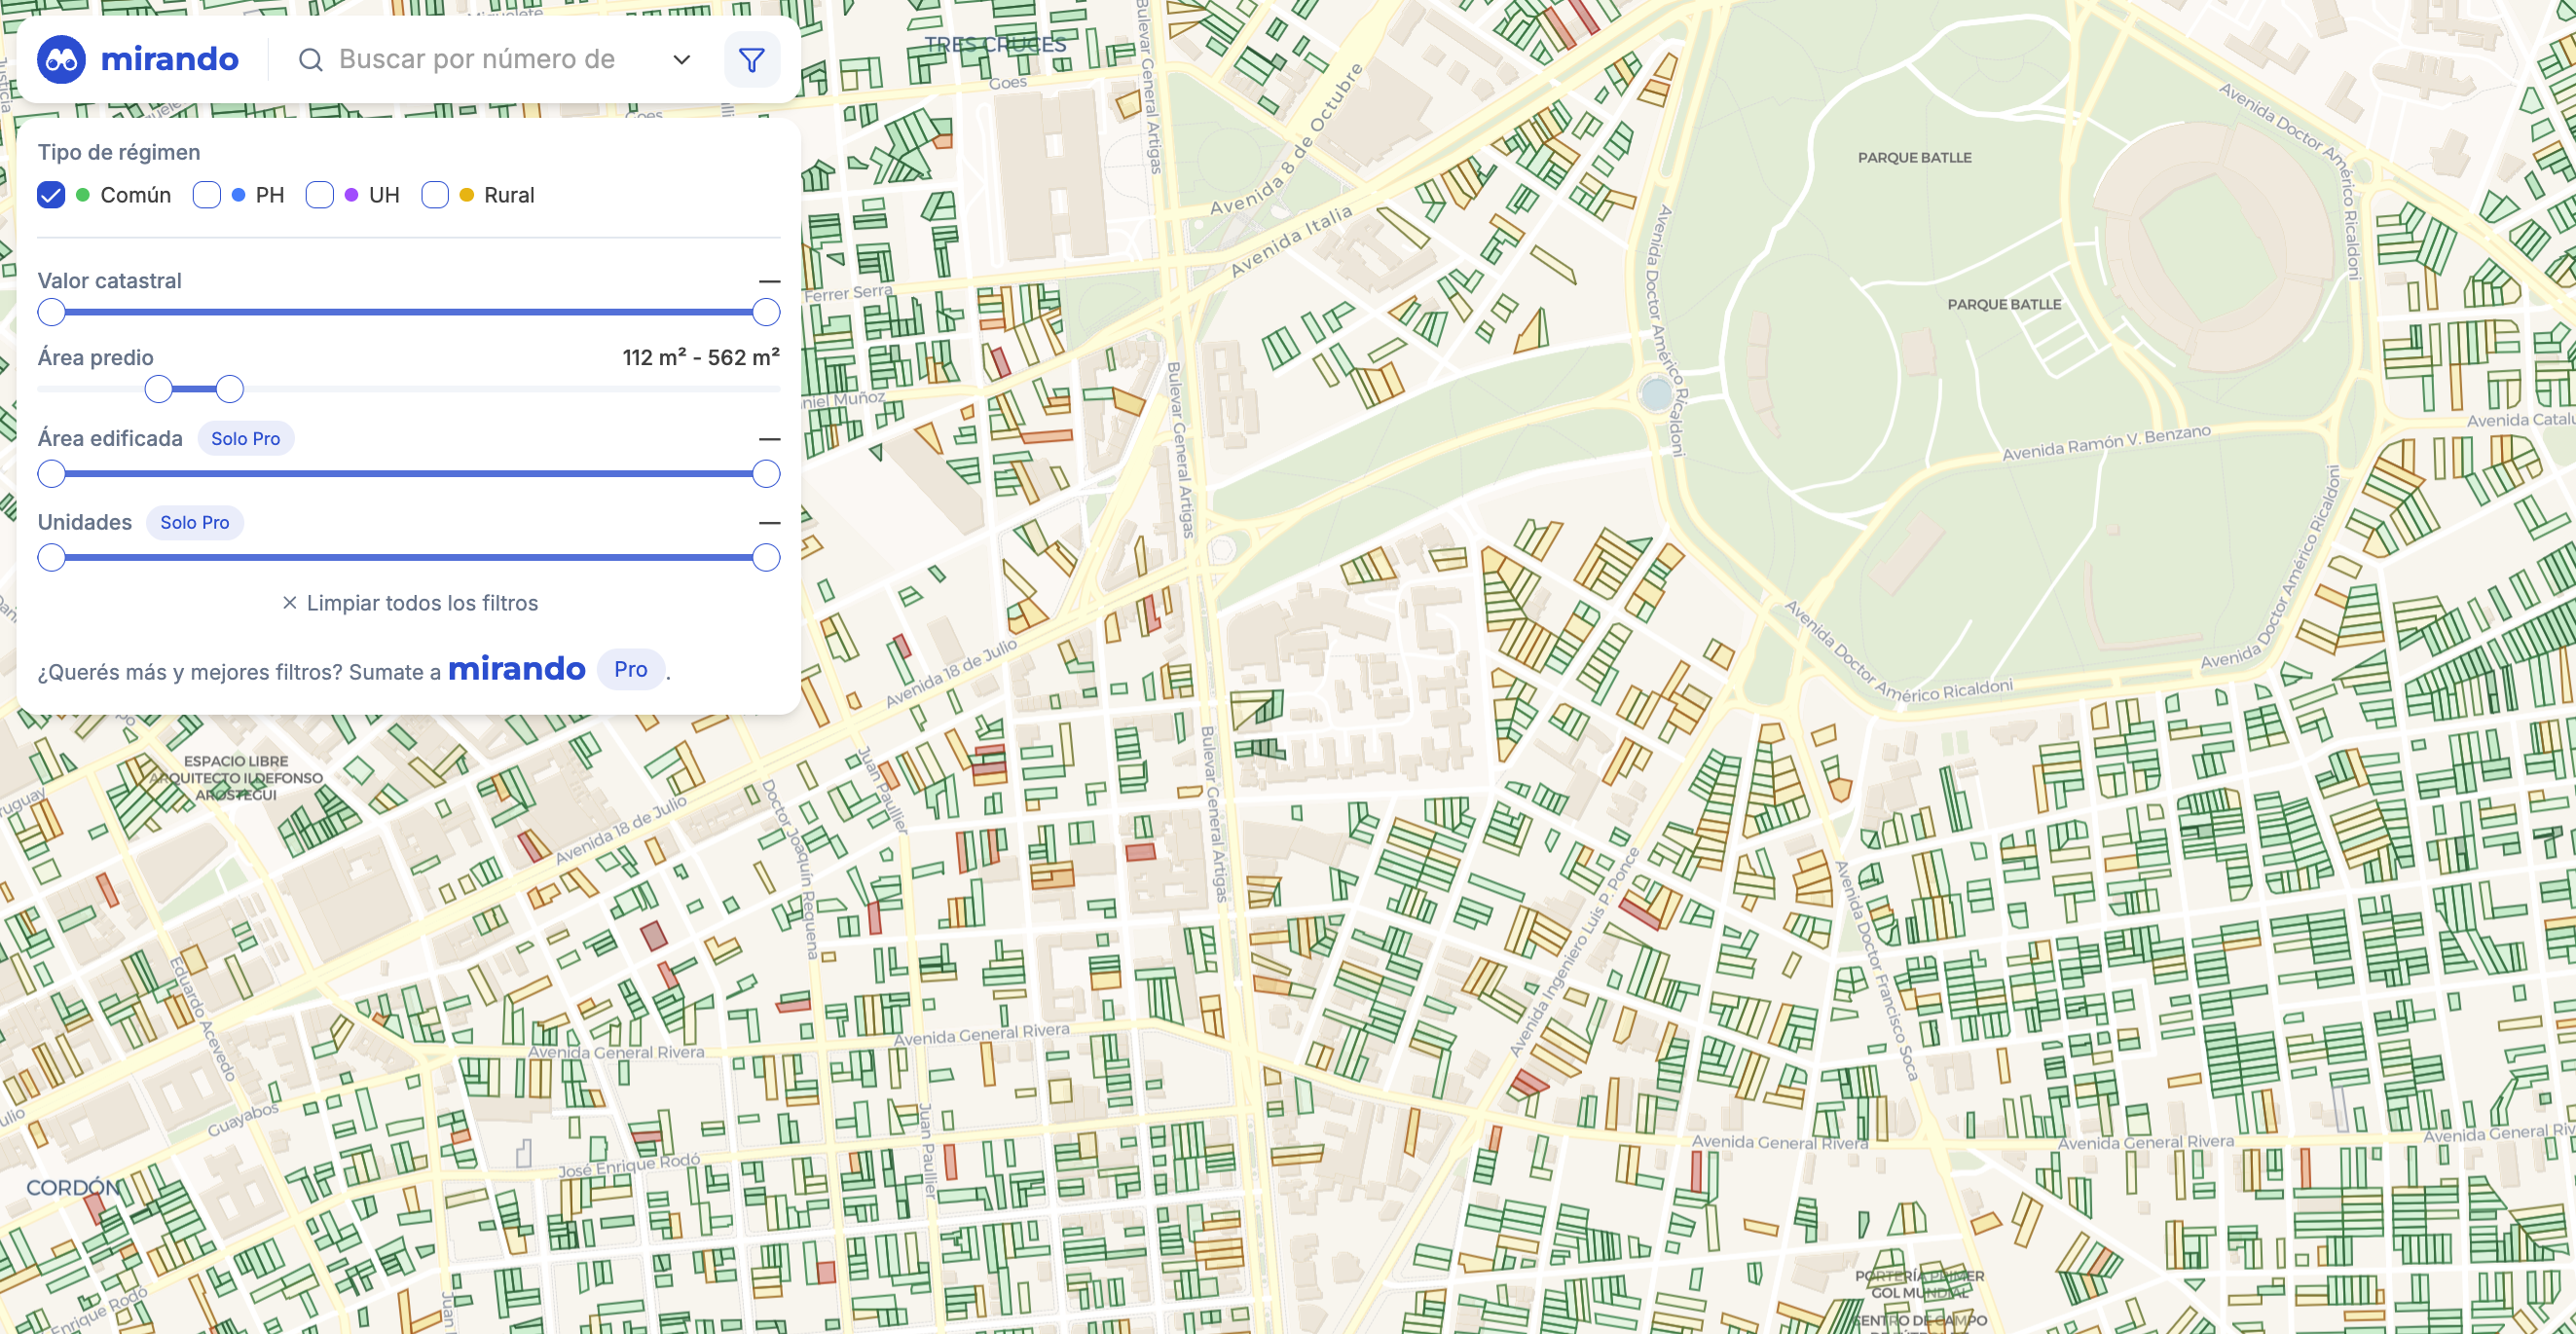2576x1334 pixels.
Task: Click the dash next to Unidades
Action: [x=769, y=523]
